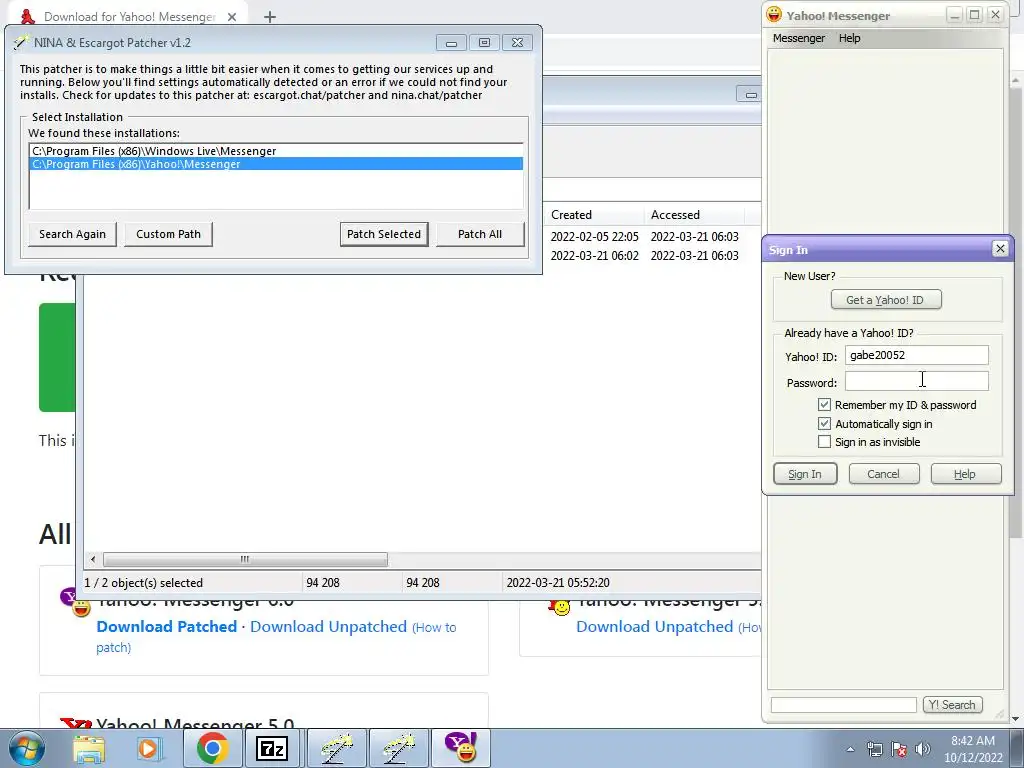Sort by Created column in 7-Zip

click(594, 215)
